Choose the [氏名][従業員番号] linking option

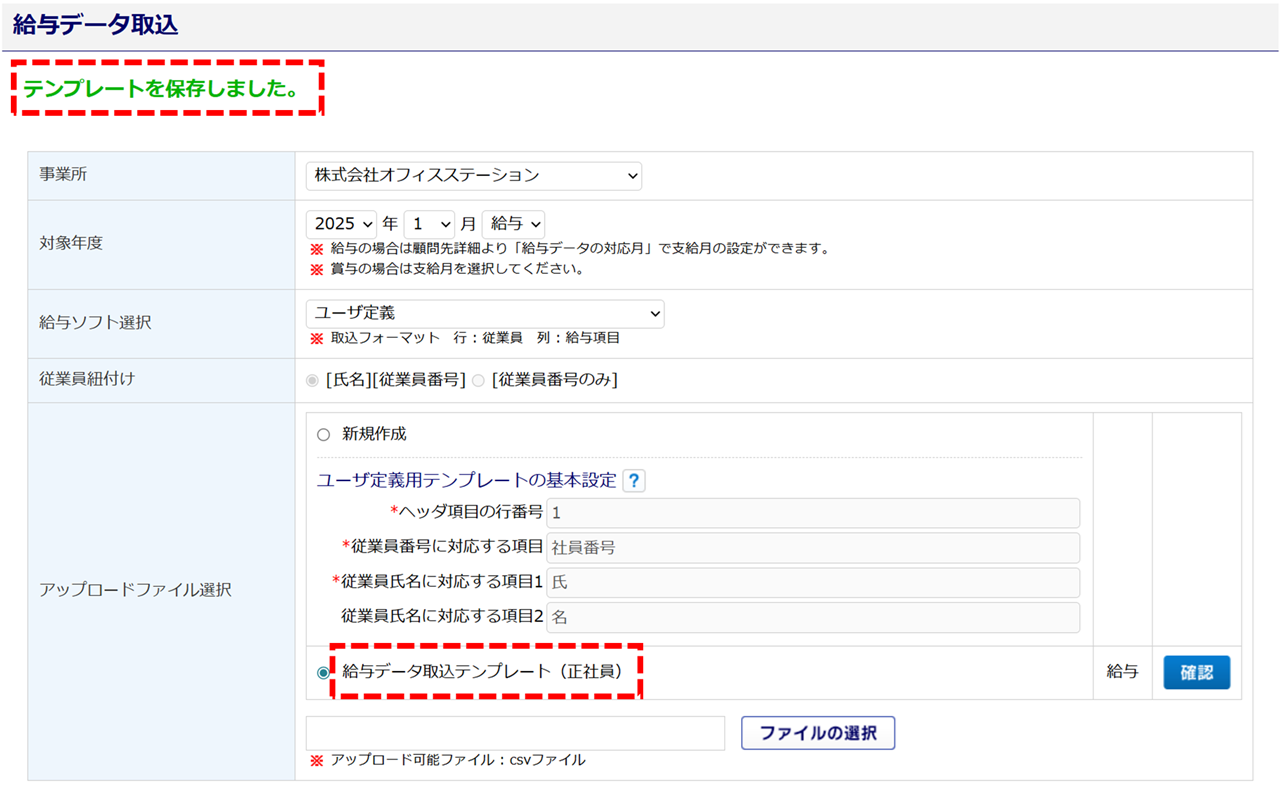(313, 381)
